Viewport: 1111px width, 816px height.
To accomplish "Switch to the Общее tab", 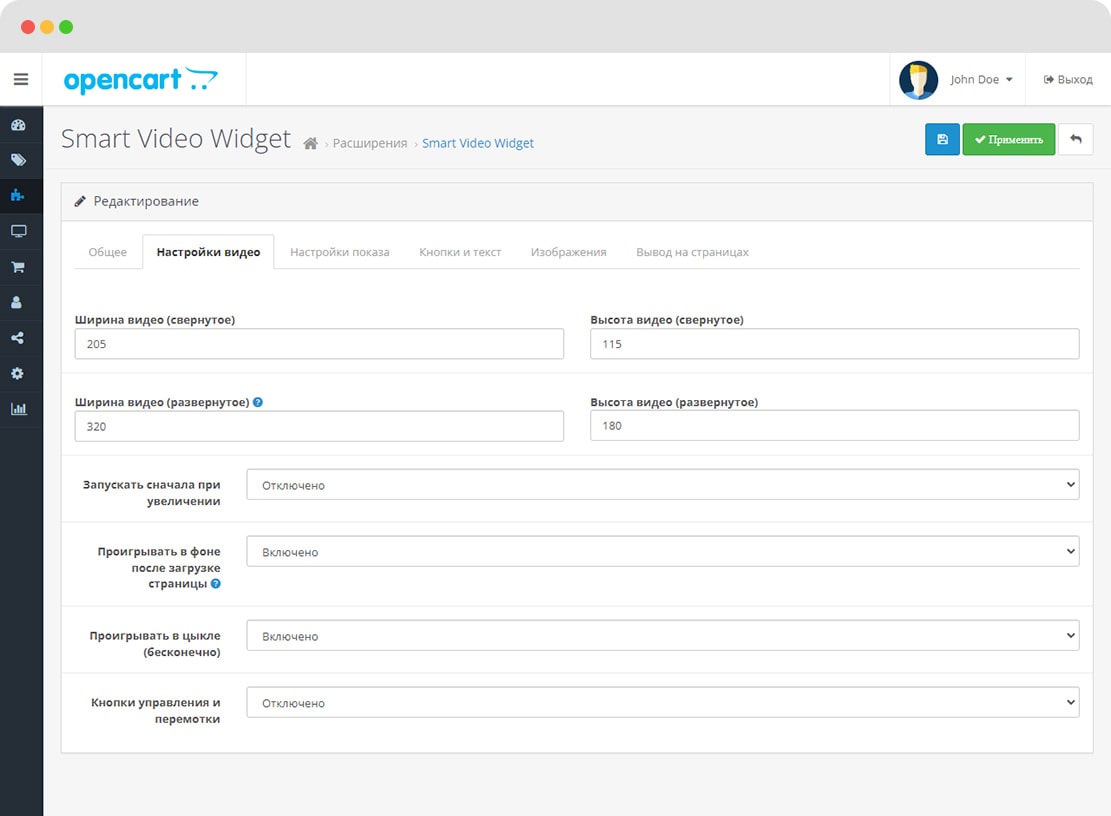I will click(108, 252).
